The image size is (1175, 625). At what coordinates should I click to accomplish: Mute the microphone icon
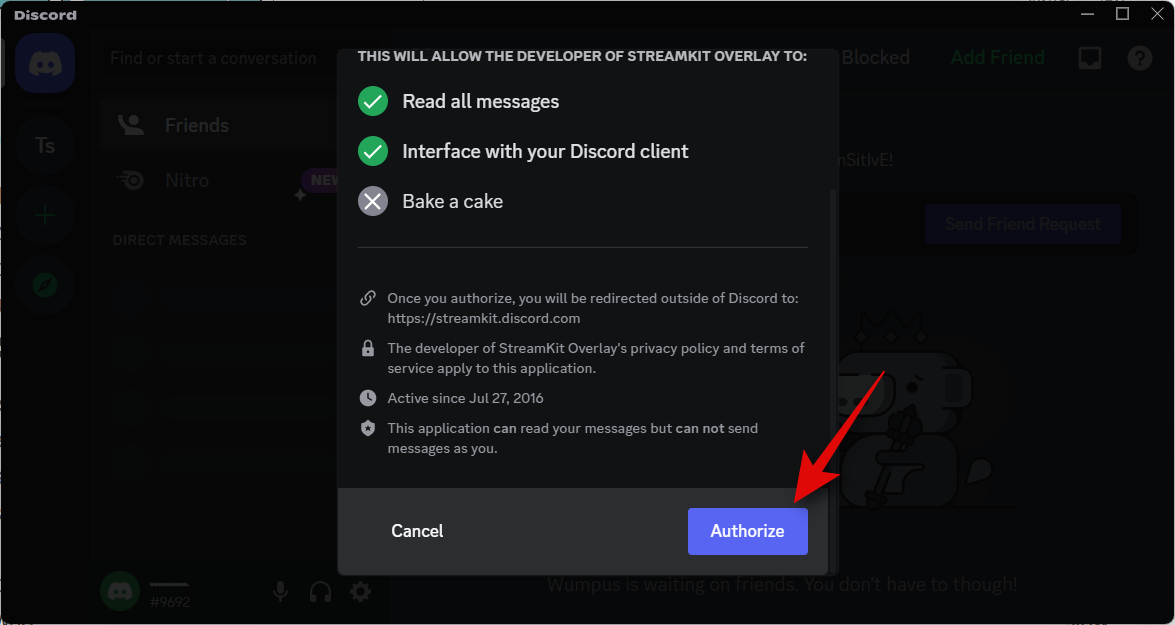[x=281, y=592]
